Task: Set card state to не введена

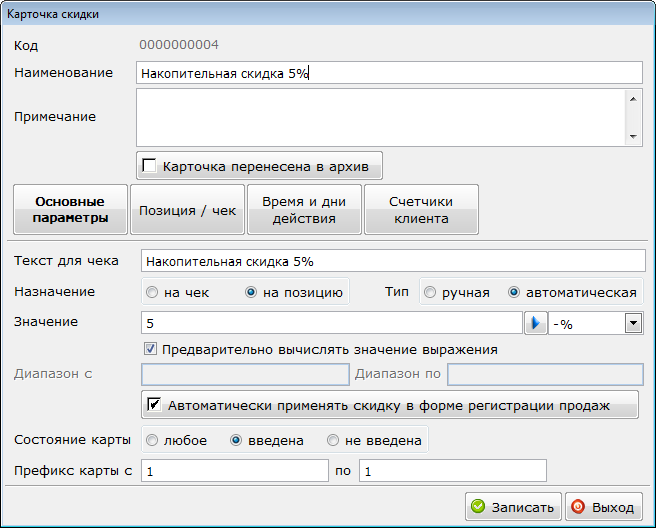Action: coord(333,440)
